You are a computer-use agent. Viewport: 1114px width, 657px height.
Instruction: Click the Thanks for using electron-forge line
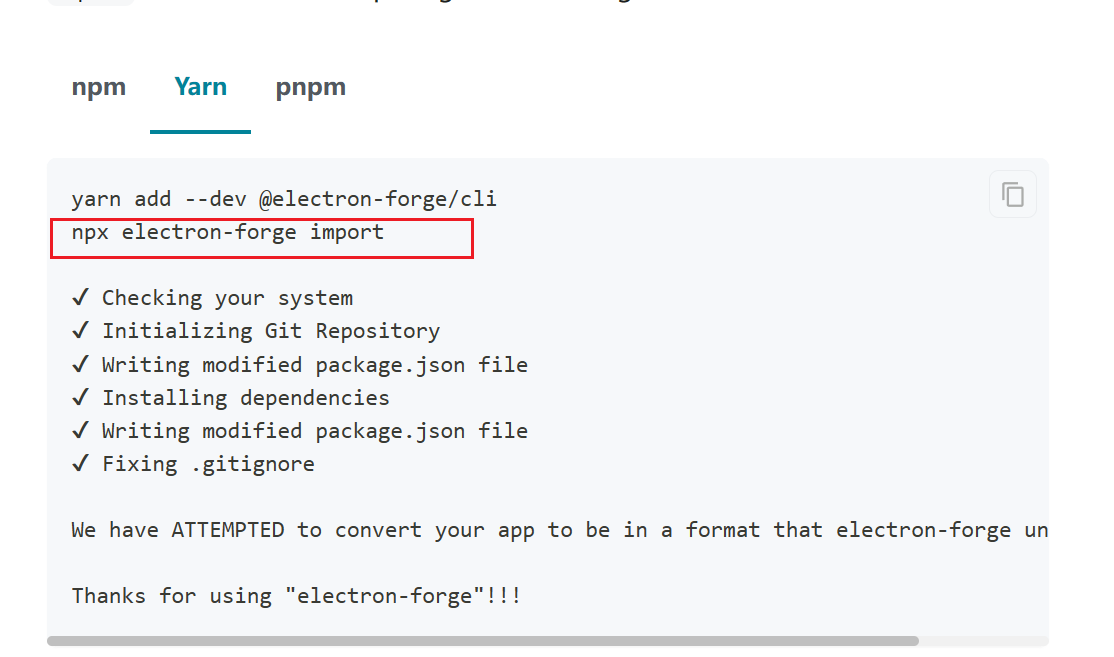pos(296,595)
